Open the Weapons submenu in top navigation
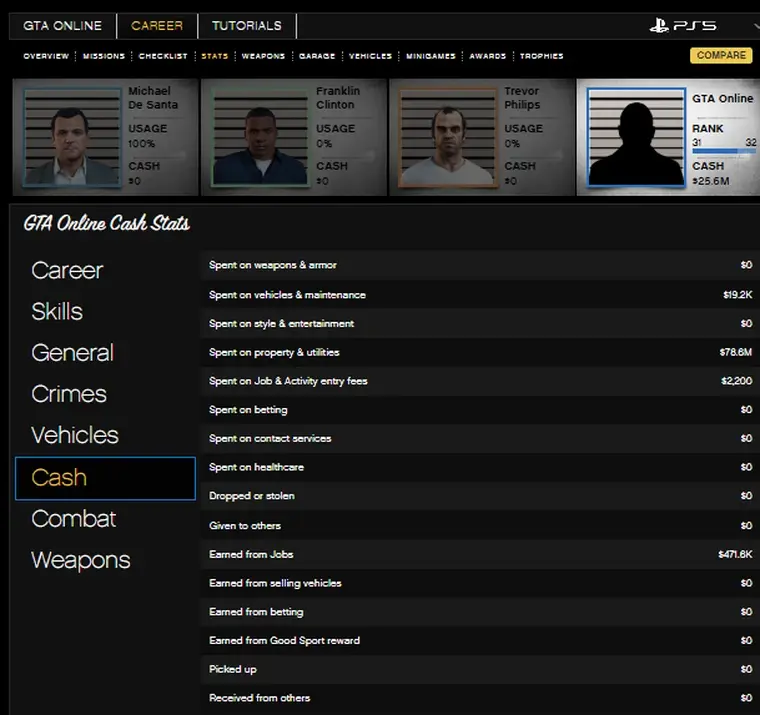 click(x=263, y=56)
